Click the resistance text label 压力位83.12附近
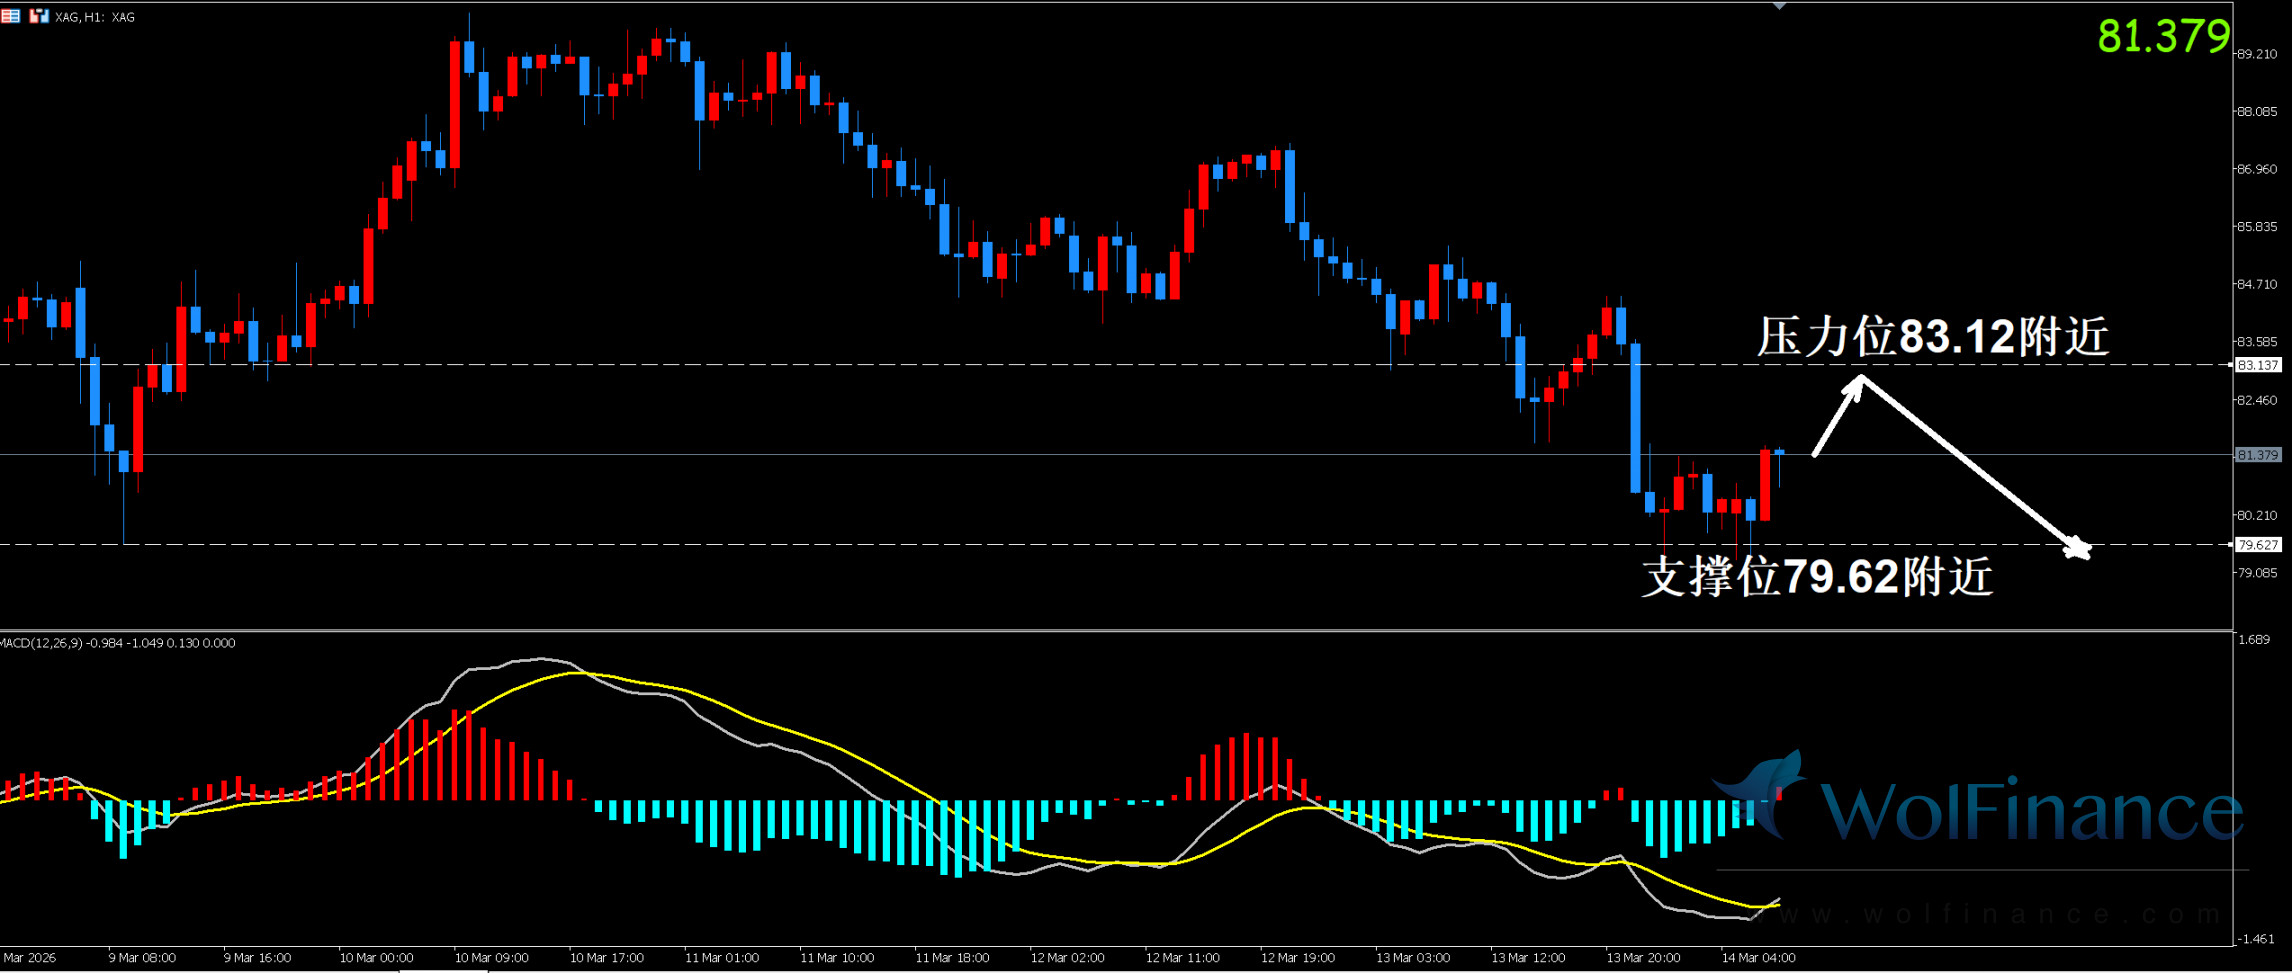The width and height of the screenshot is (2292, 973). [1932, 336]
